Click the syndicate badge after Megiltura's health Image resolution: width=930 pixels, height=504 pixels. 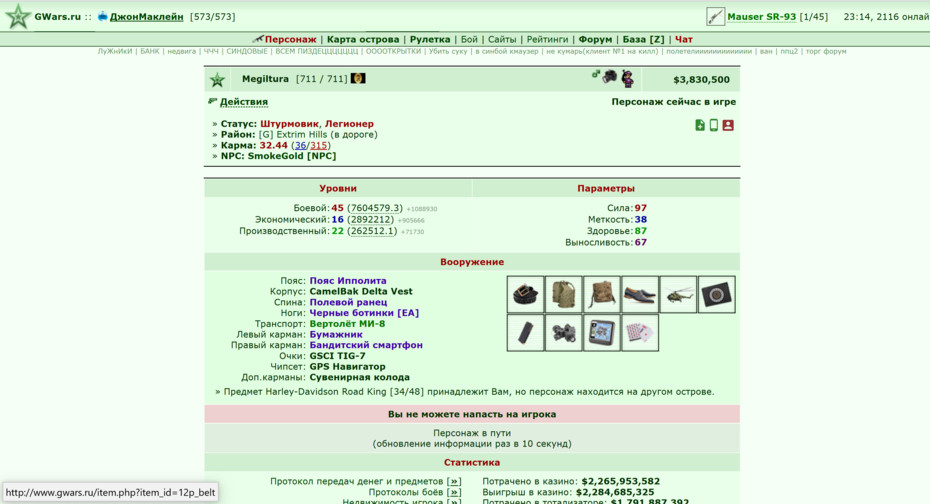click(358, 78)
